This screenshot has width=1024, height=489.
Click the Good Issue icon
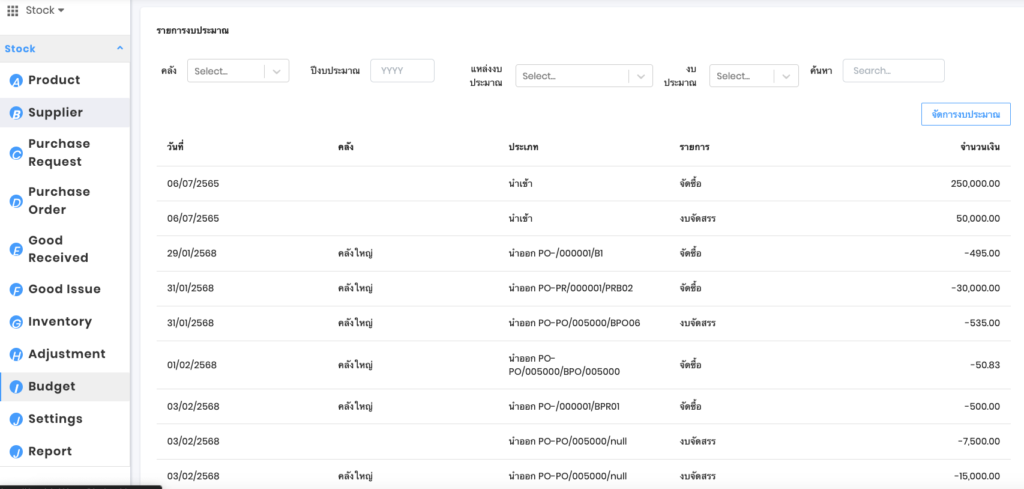point(16,290)
